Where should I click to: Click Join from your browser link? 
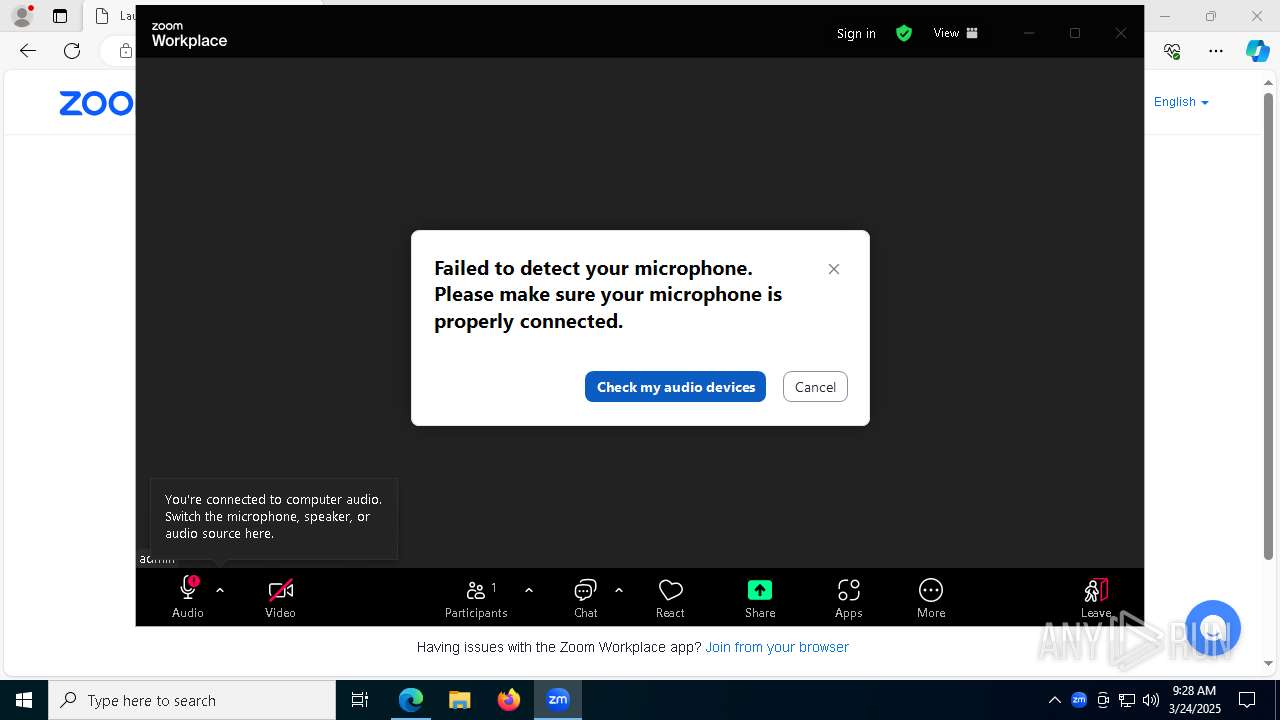[777, 647]
